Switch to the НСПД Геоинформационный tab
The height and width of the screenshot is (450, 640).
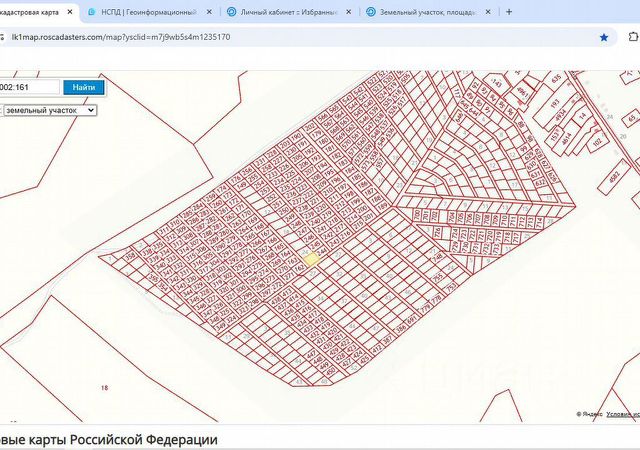tap(150, 12)
